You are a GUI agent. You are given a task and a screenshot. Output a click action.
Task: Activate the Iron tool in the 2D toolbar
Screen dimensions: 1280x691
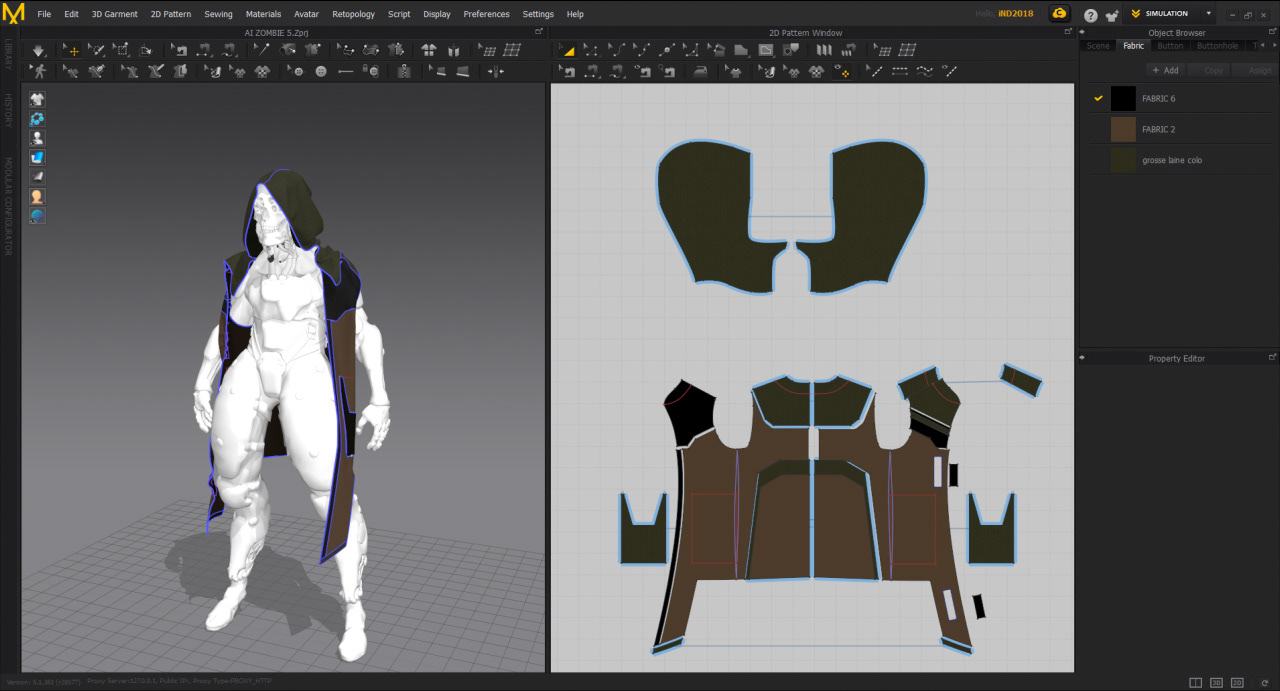700,71
